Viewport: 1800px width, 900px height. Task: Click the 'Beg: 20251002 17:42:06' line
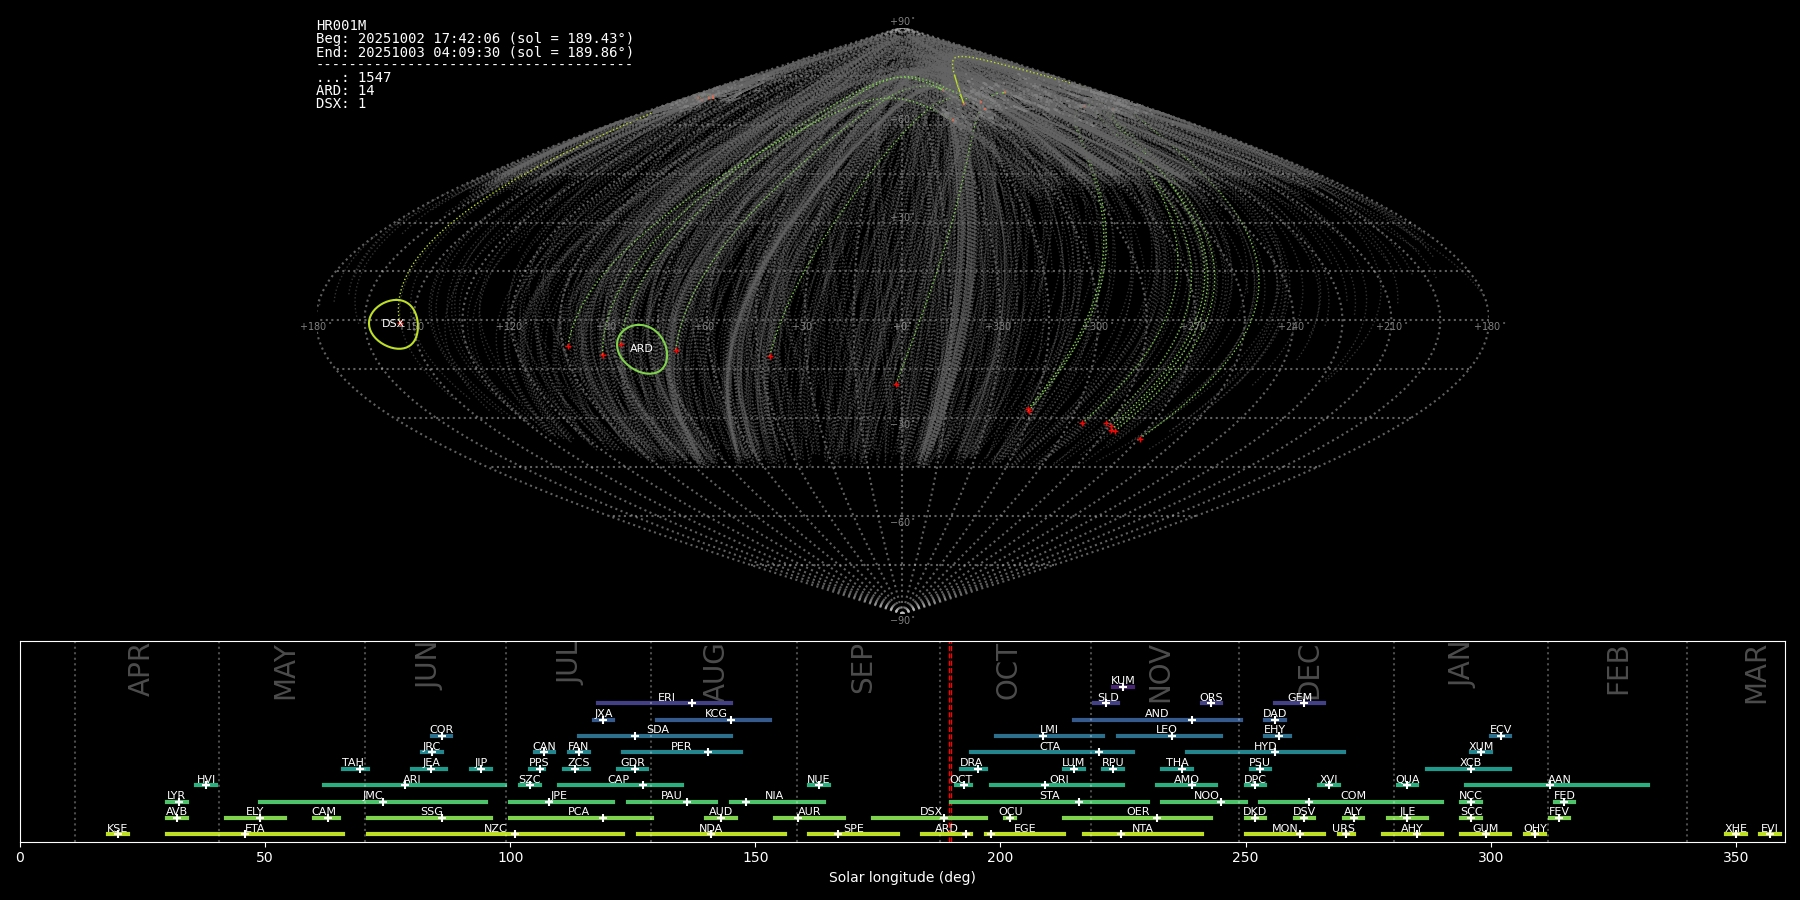pyautogui.click(x=475, y=39)
